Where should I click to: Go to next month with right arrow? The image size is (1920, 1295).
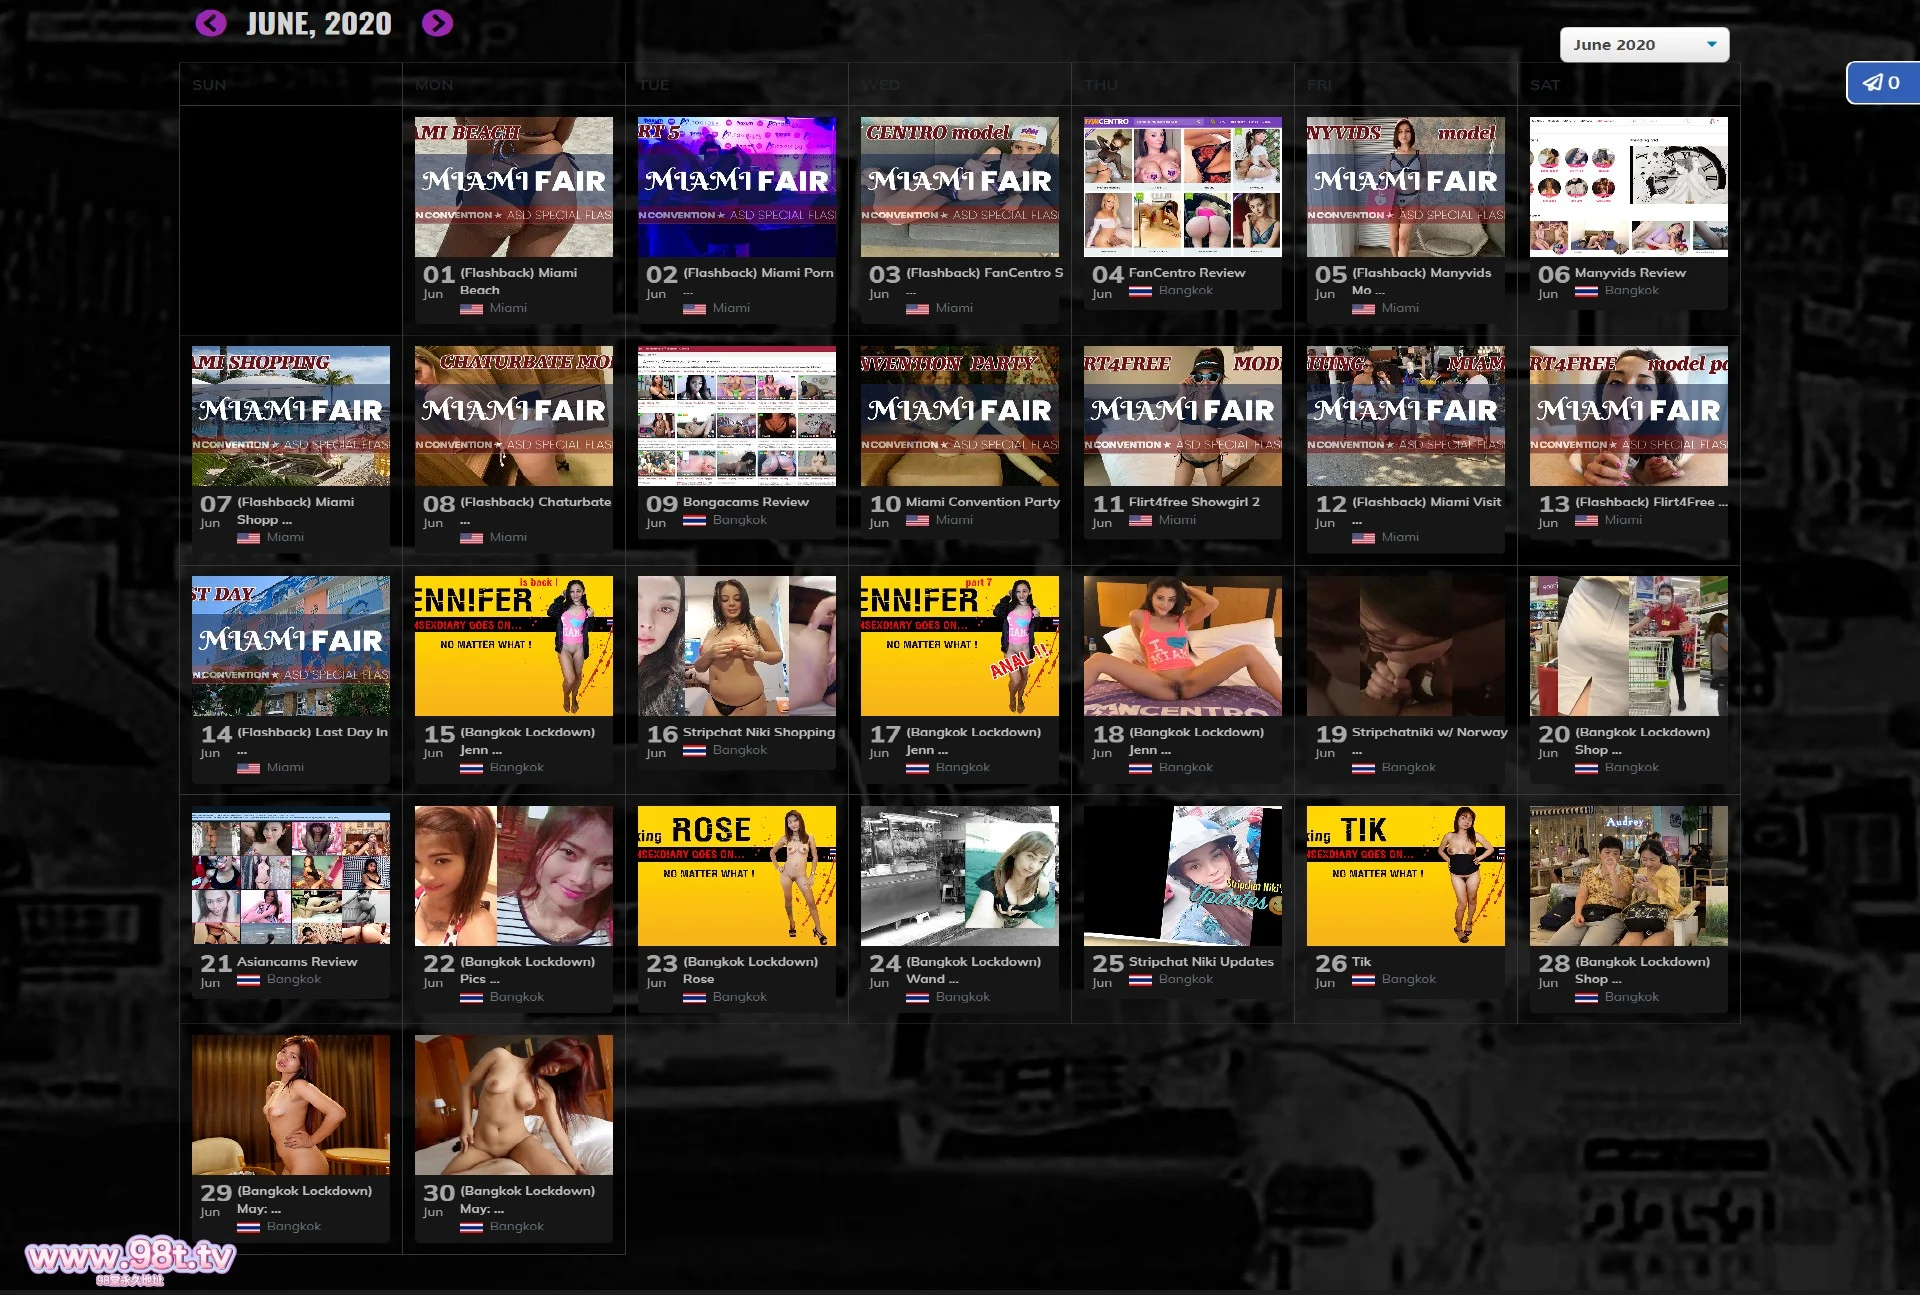pyautogui.click(x=437, y=23)
